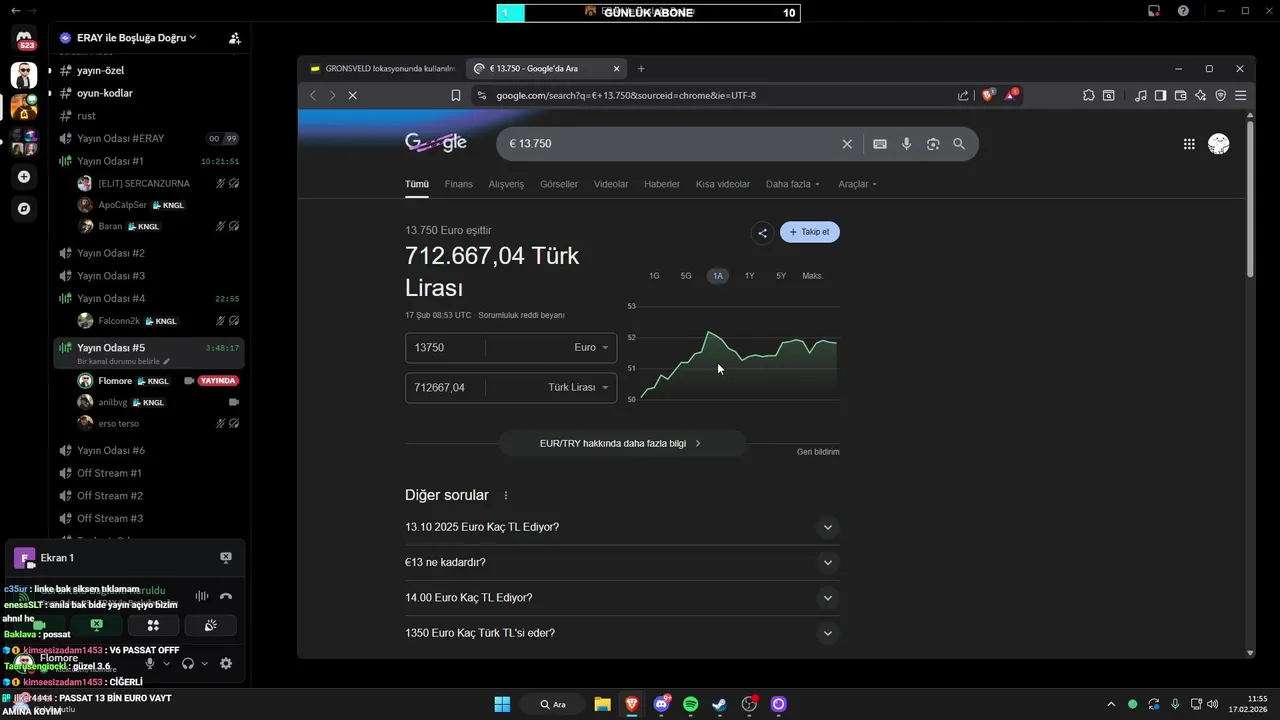This screenshot has width=1280, height=720.
Task: Select the 1G chart range
Action: click(x=654, y=276)
